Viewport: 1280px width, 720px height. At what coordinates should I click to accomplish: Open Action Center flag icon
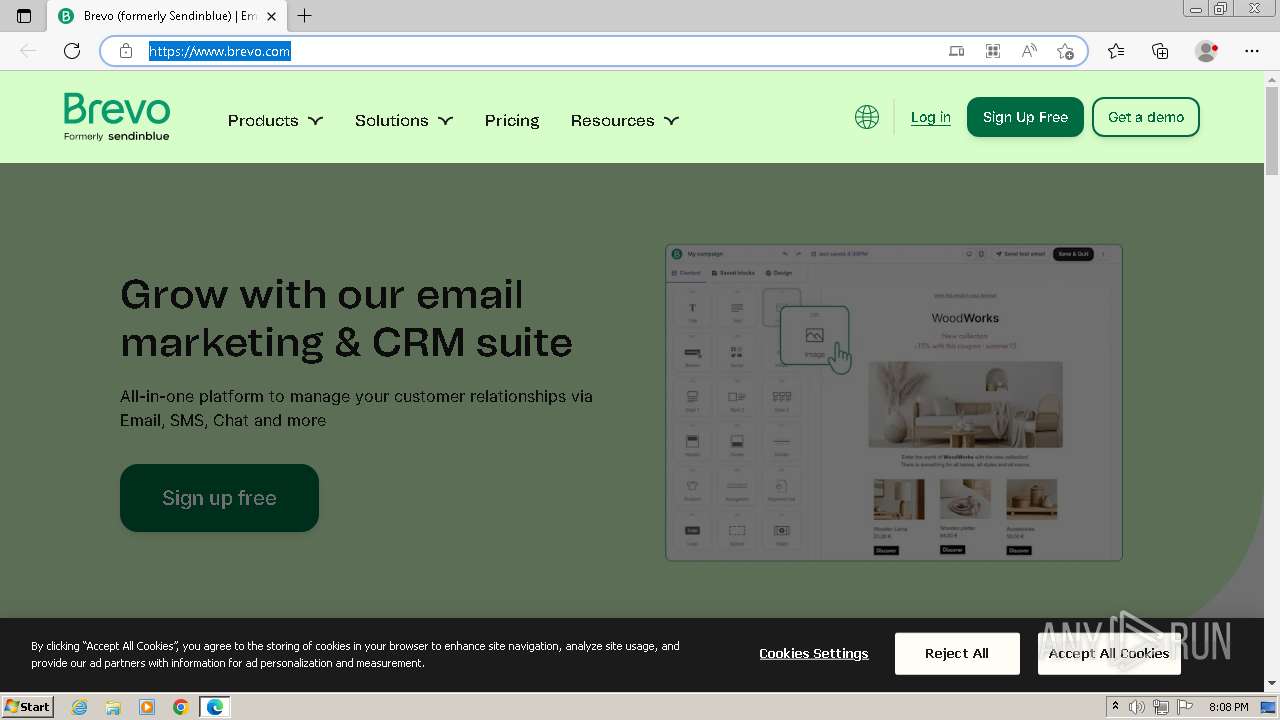(1185, 707)
